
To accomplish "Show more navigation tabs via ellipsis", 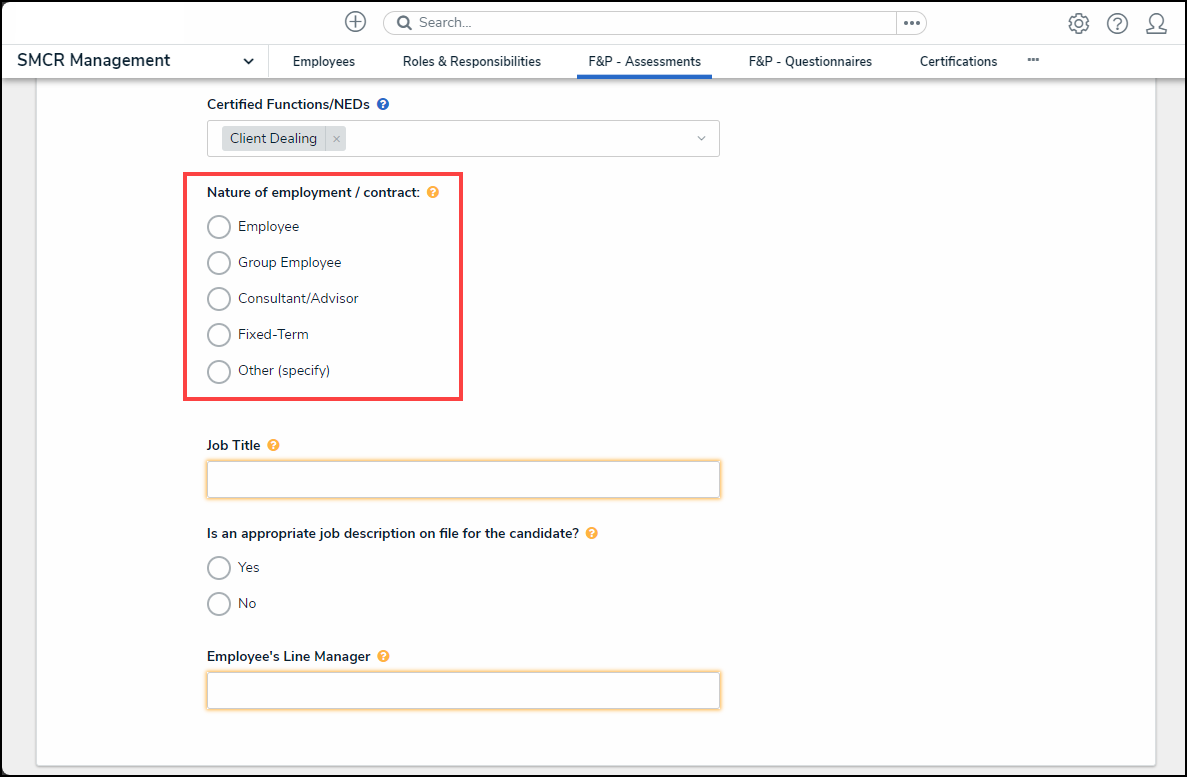I will point(1033,60).
